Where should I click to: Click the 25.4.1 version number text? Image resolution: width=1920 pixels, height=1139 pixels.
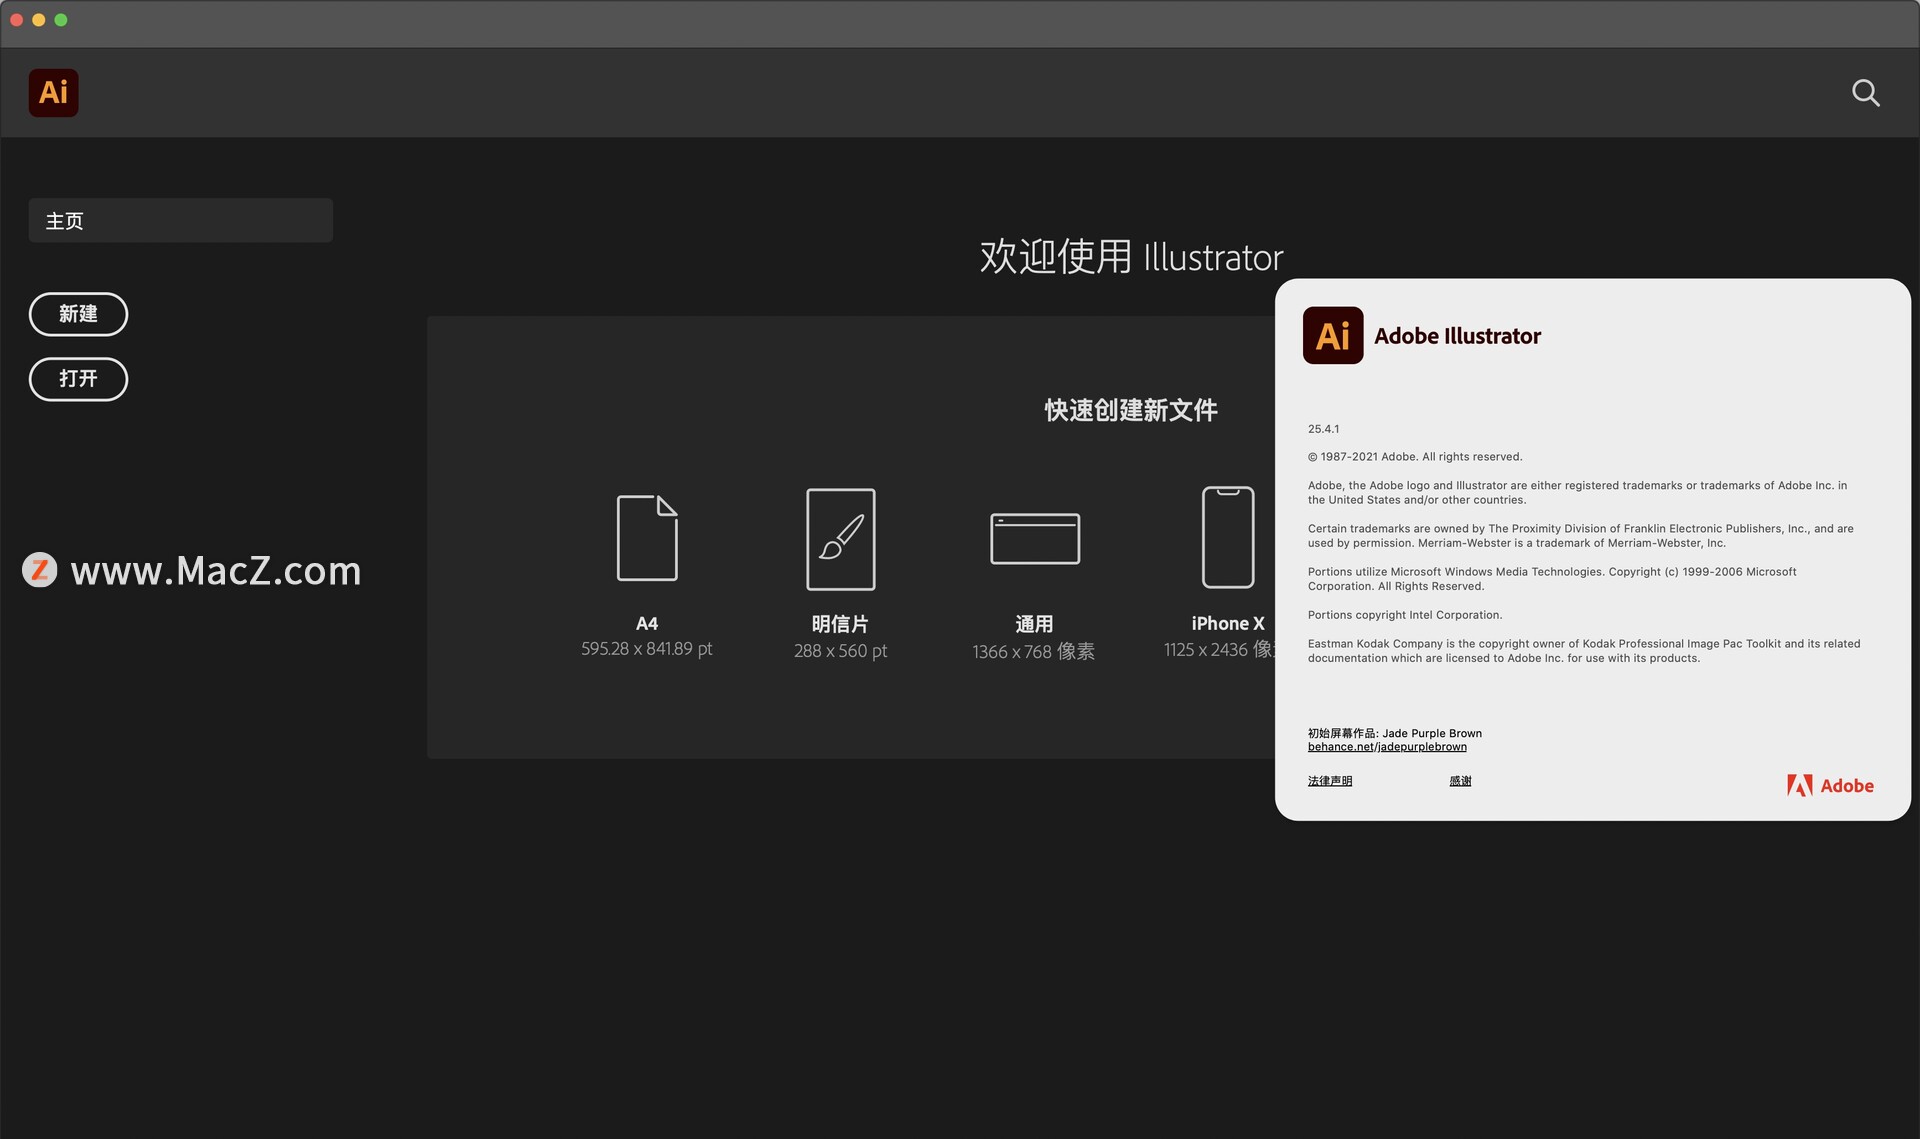[x=1323, y=429]
